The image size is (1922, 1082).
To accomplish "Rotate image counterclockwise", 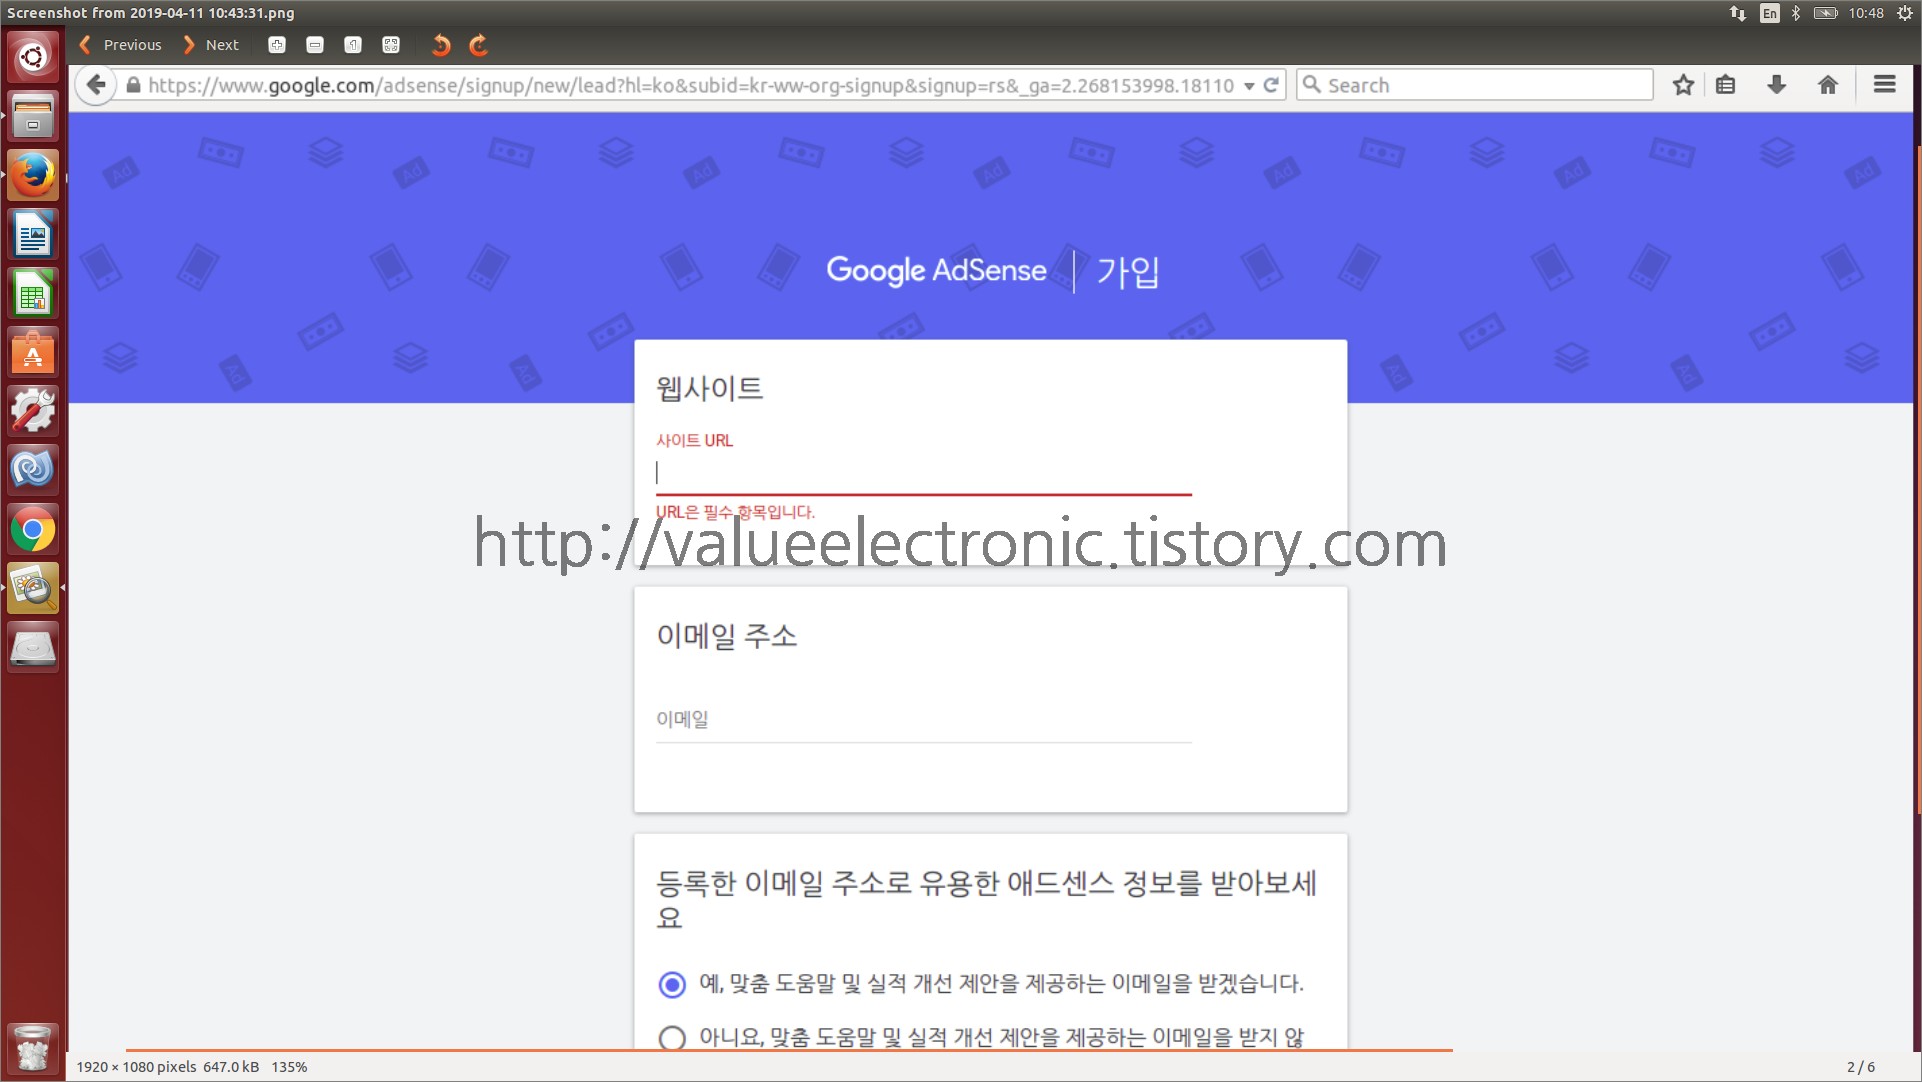I will (x=441, y=45).
